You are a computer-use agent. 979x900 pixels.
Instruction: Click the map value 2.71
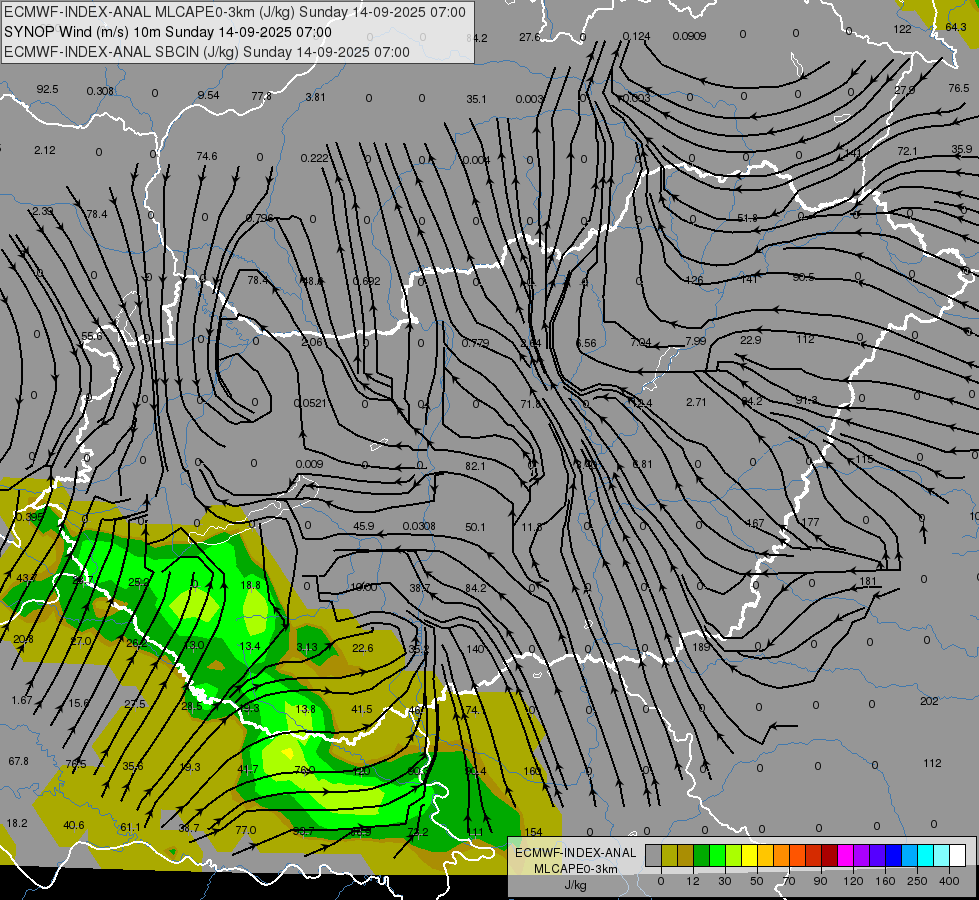696,402
